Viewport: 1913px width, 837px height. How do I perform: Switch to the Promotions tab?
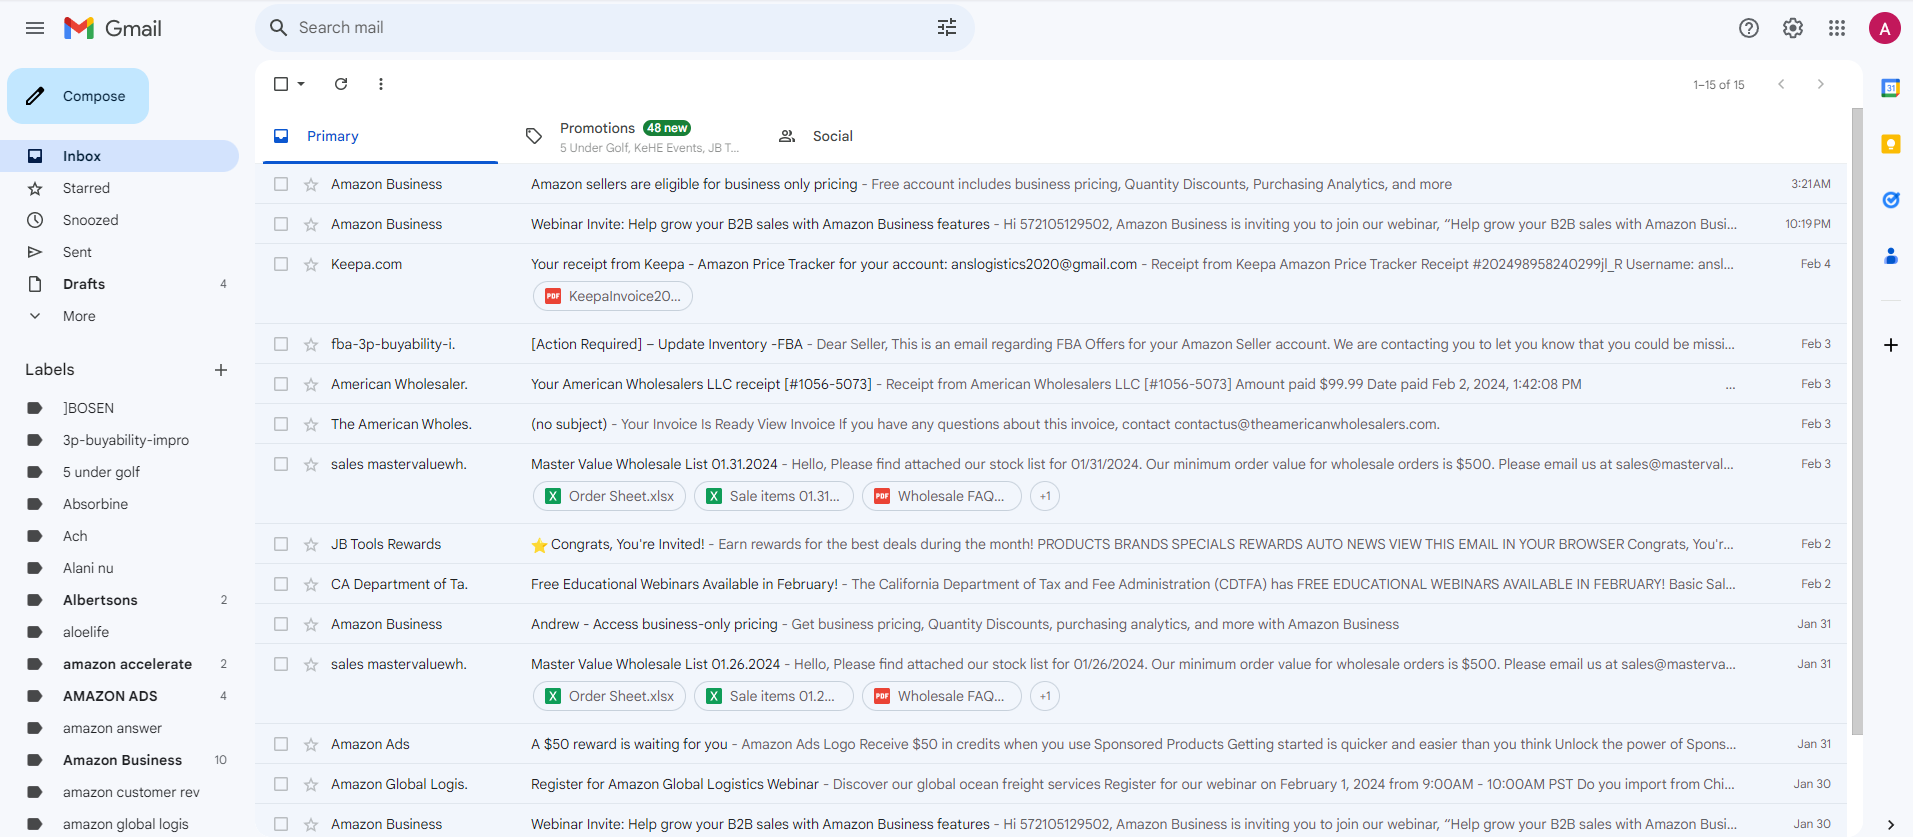point(635,136)
